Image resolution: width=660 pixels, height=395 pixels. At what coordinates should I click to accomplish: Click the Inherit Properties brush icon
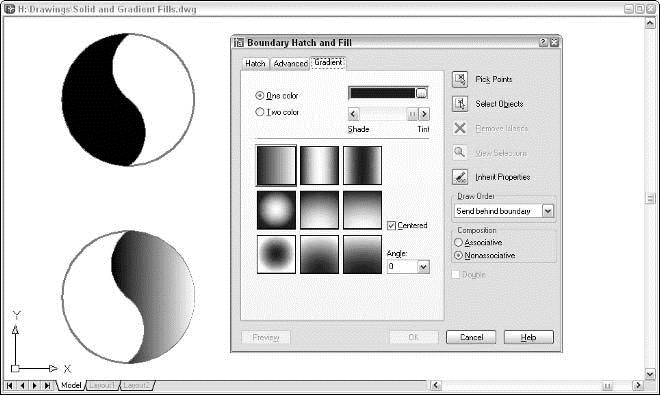[460, 177]
